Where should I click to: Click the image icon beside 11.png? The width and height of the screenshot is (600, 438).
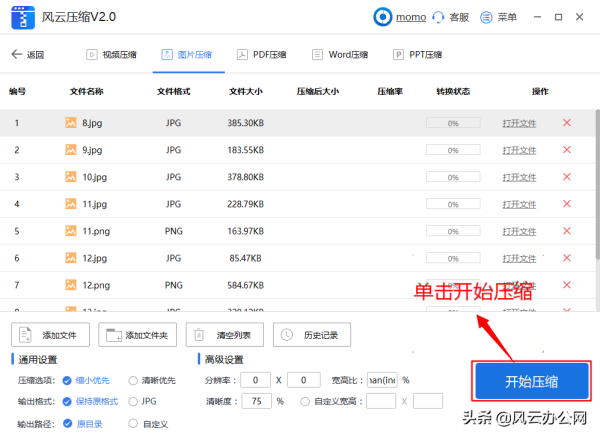[71, 231]
